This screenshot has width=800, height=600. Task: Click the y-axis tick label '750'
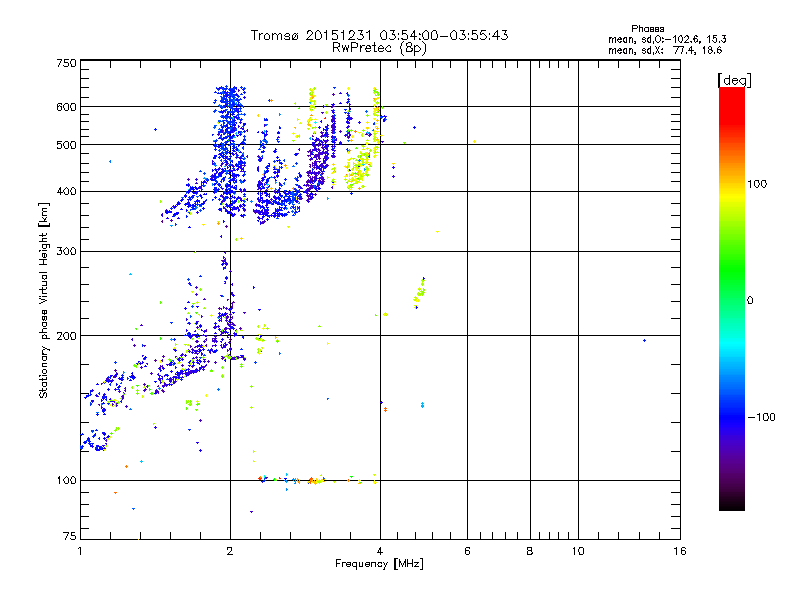[66, 63]
